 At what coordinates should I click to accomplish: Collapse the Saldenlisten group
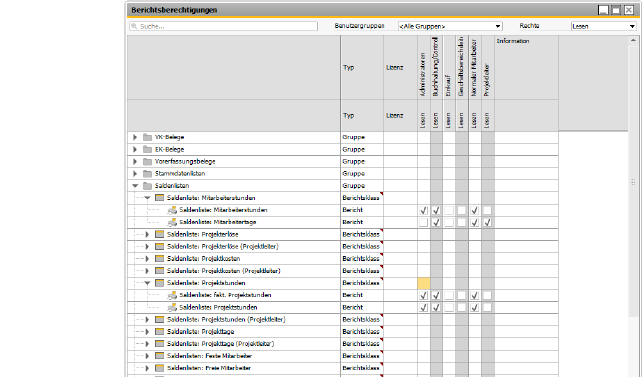[135, 185]
